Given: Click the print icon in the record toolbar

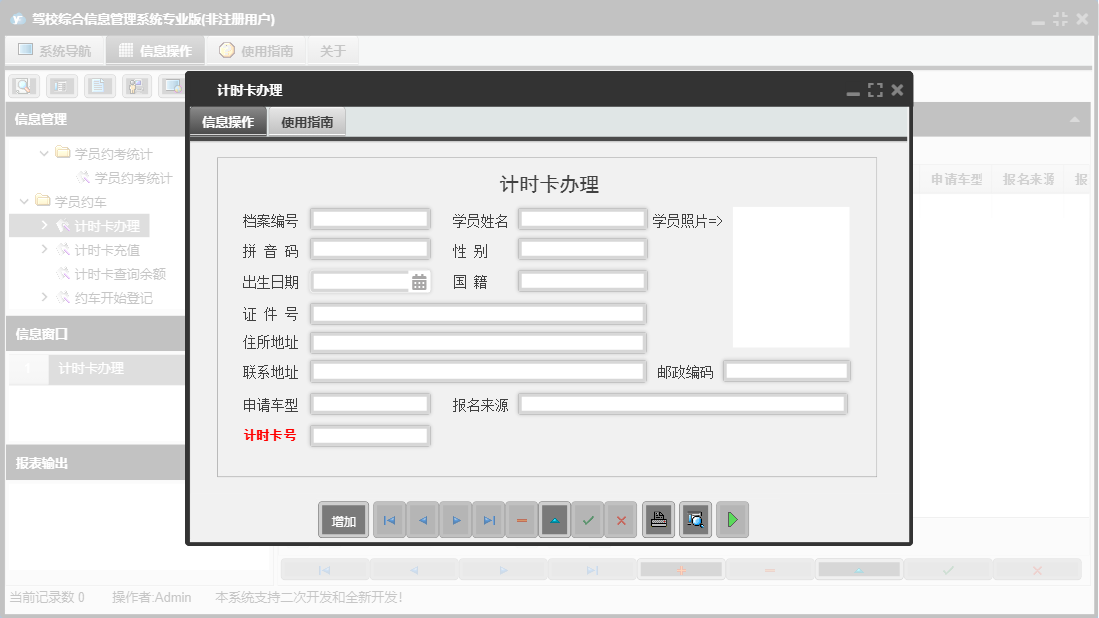Looking at the screenshot, I should pos(658,519).
